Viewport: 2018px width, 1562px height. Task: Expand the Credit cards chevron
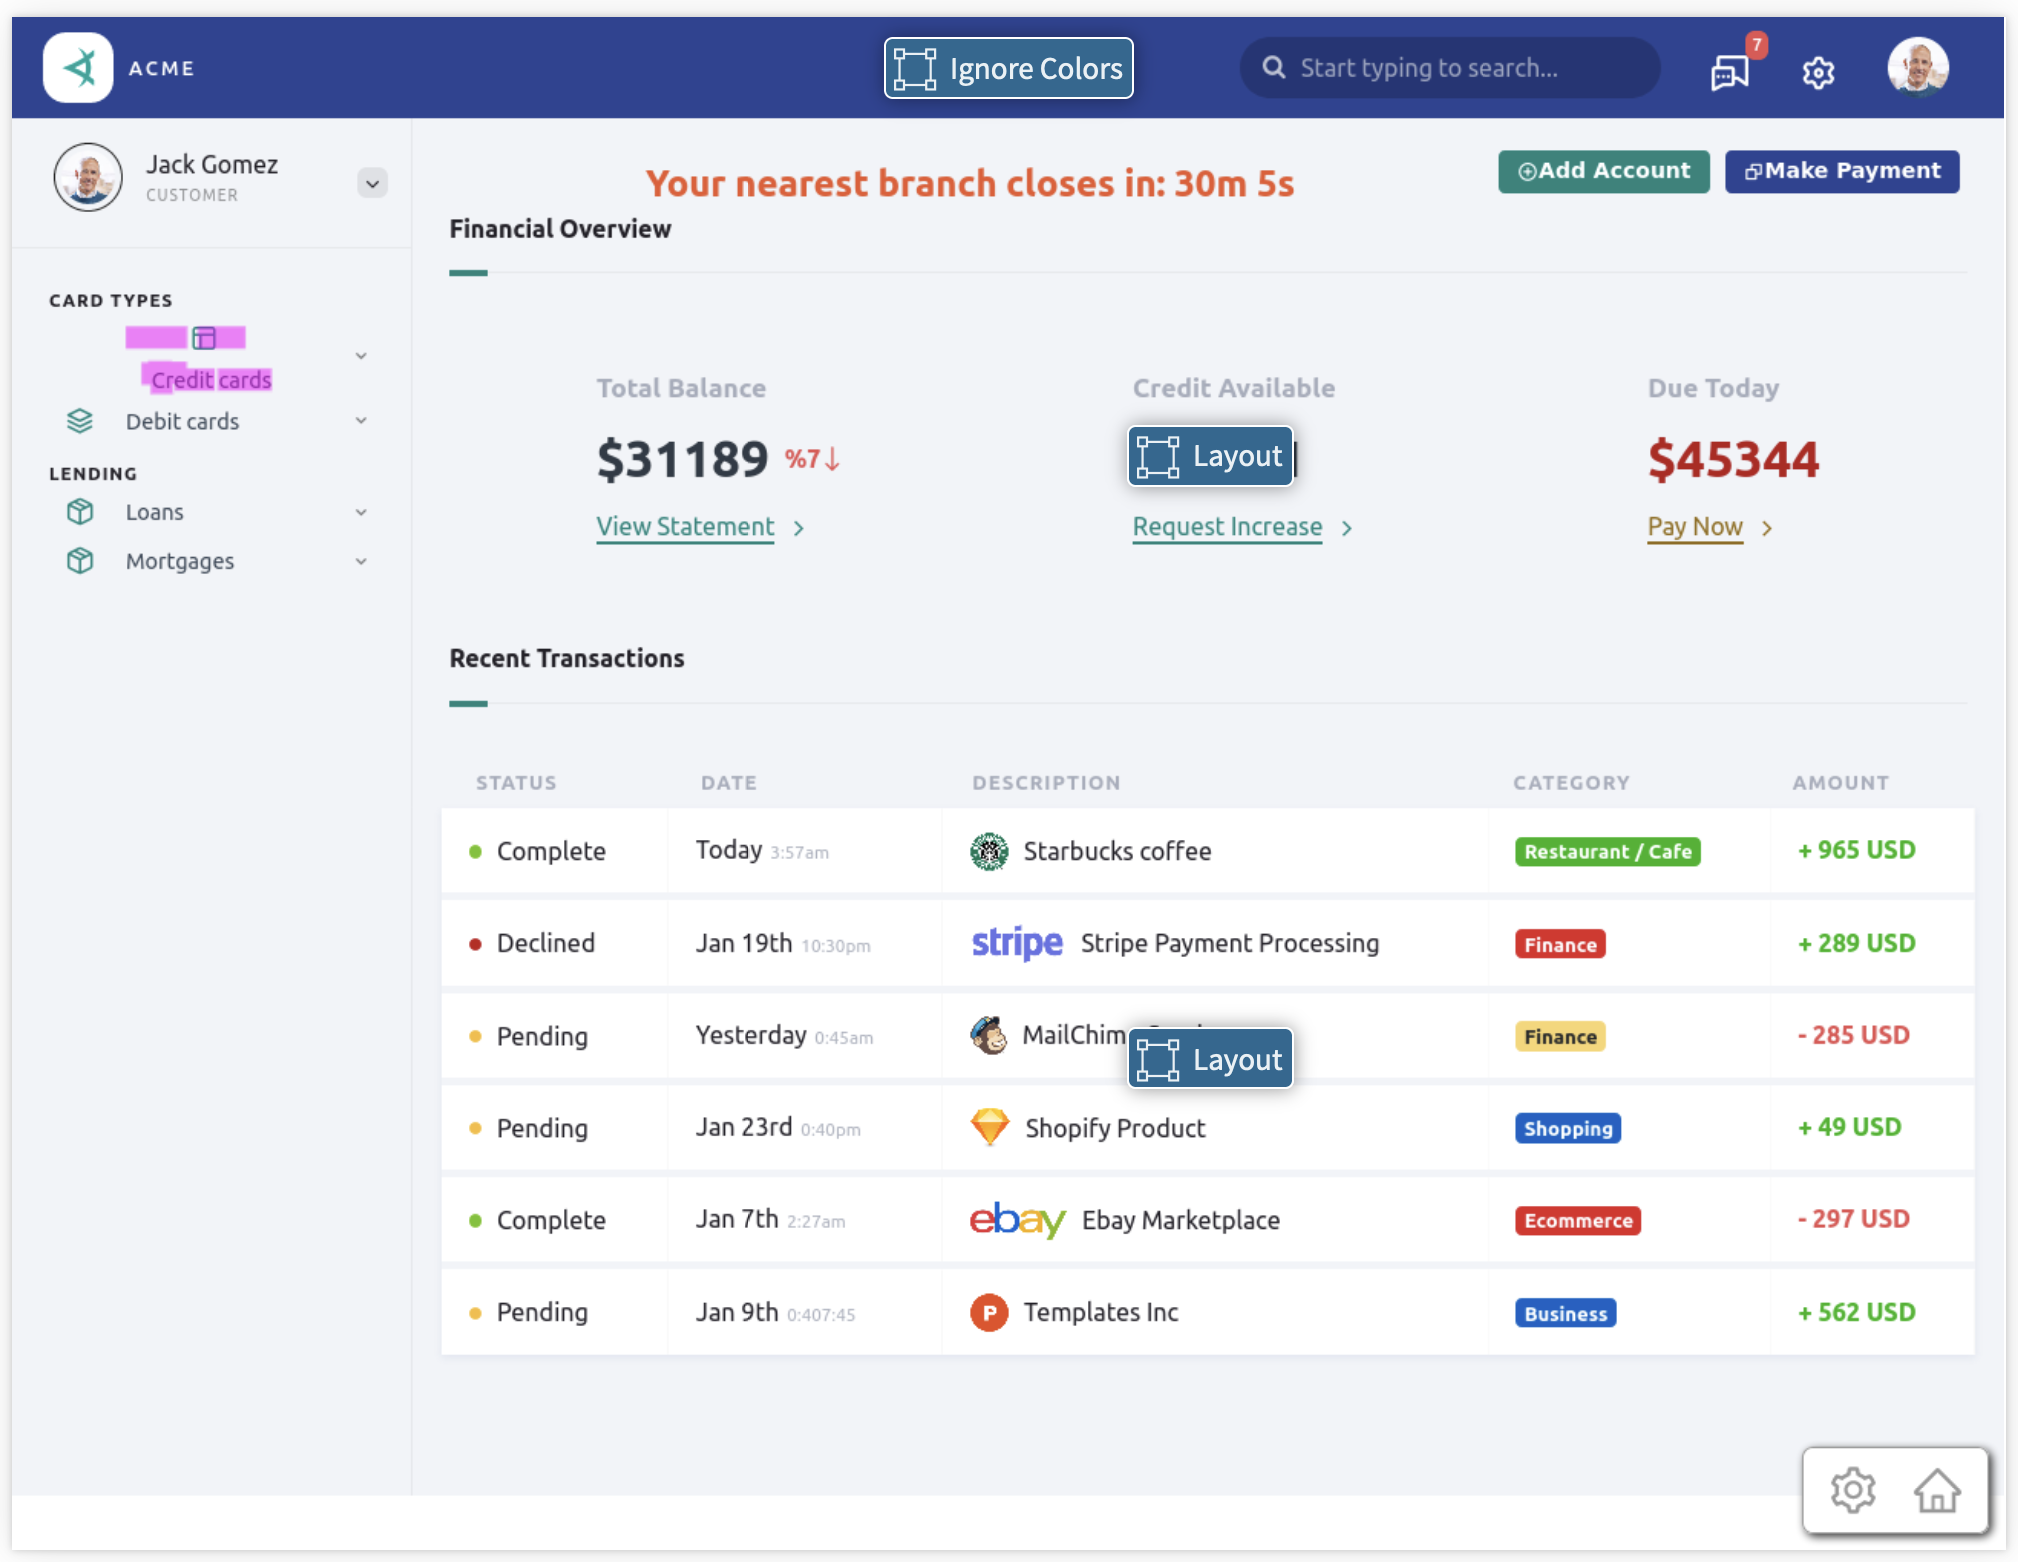[361, 356]
